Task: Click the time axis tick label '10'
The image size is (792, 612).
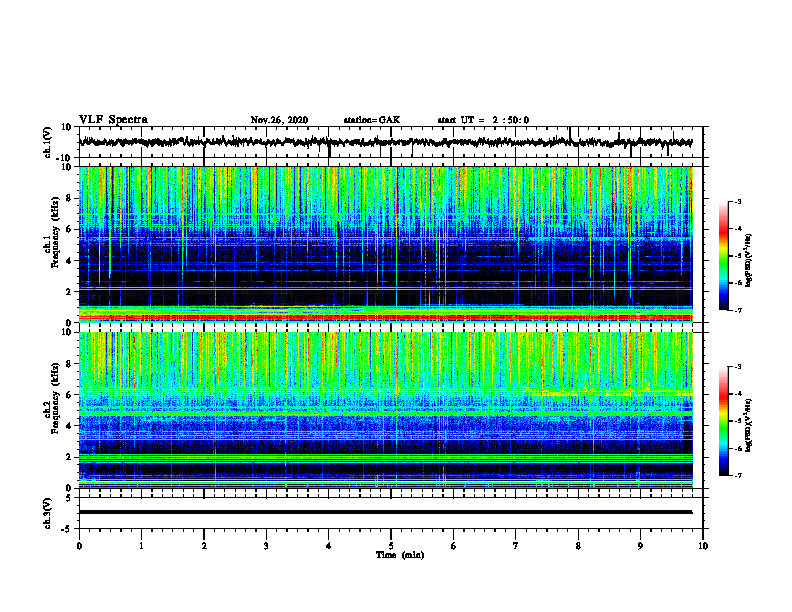Action: click(703, 546)
